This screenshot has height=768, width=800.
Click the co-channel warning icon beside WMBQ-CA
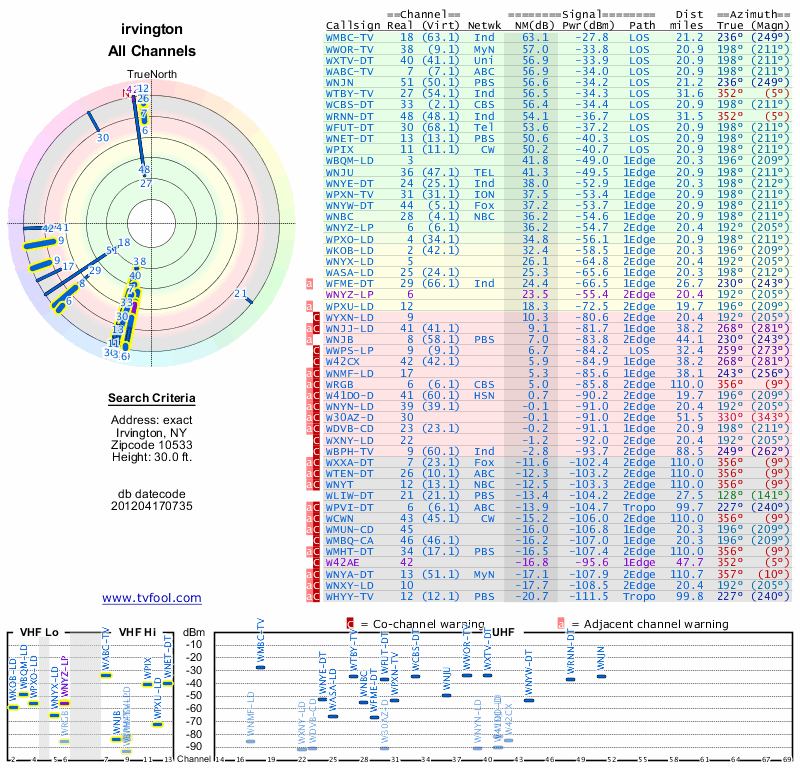316,541
